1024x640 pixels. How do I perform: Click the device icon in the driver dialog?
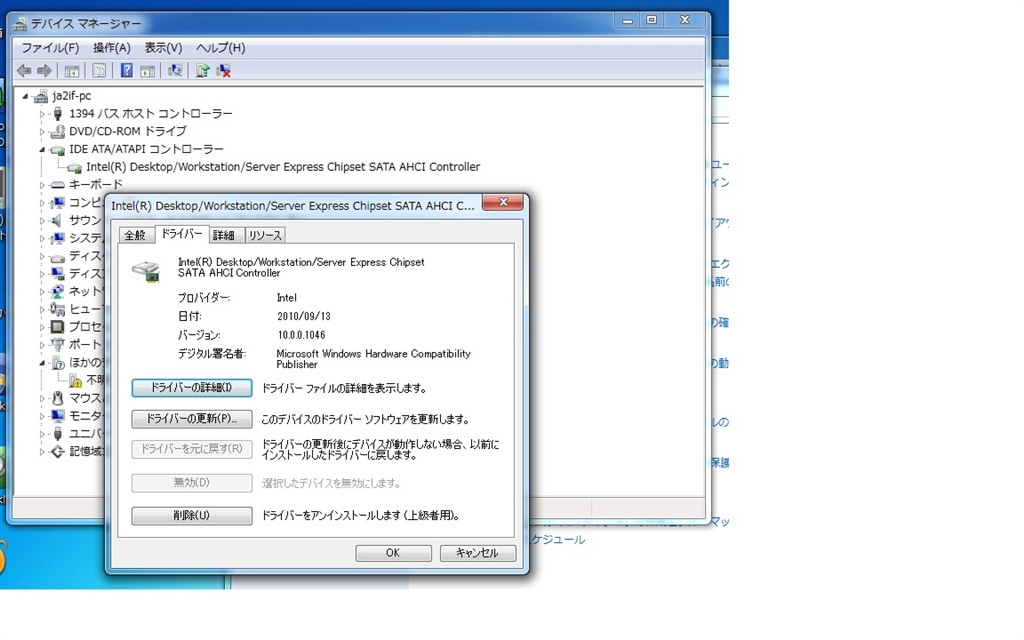tap(146, 270)
